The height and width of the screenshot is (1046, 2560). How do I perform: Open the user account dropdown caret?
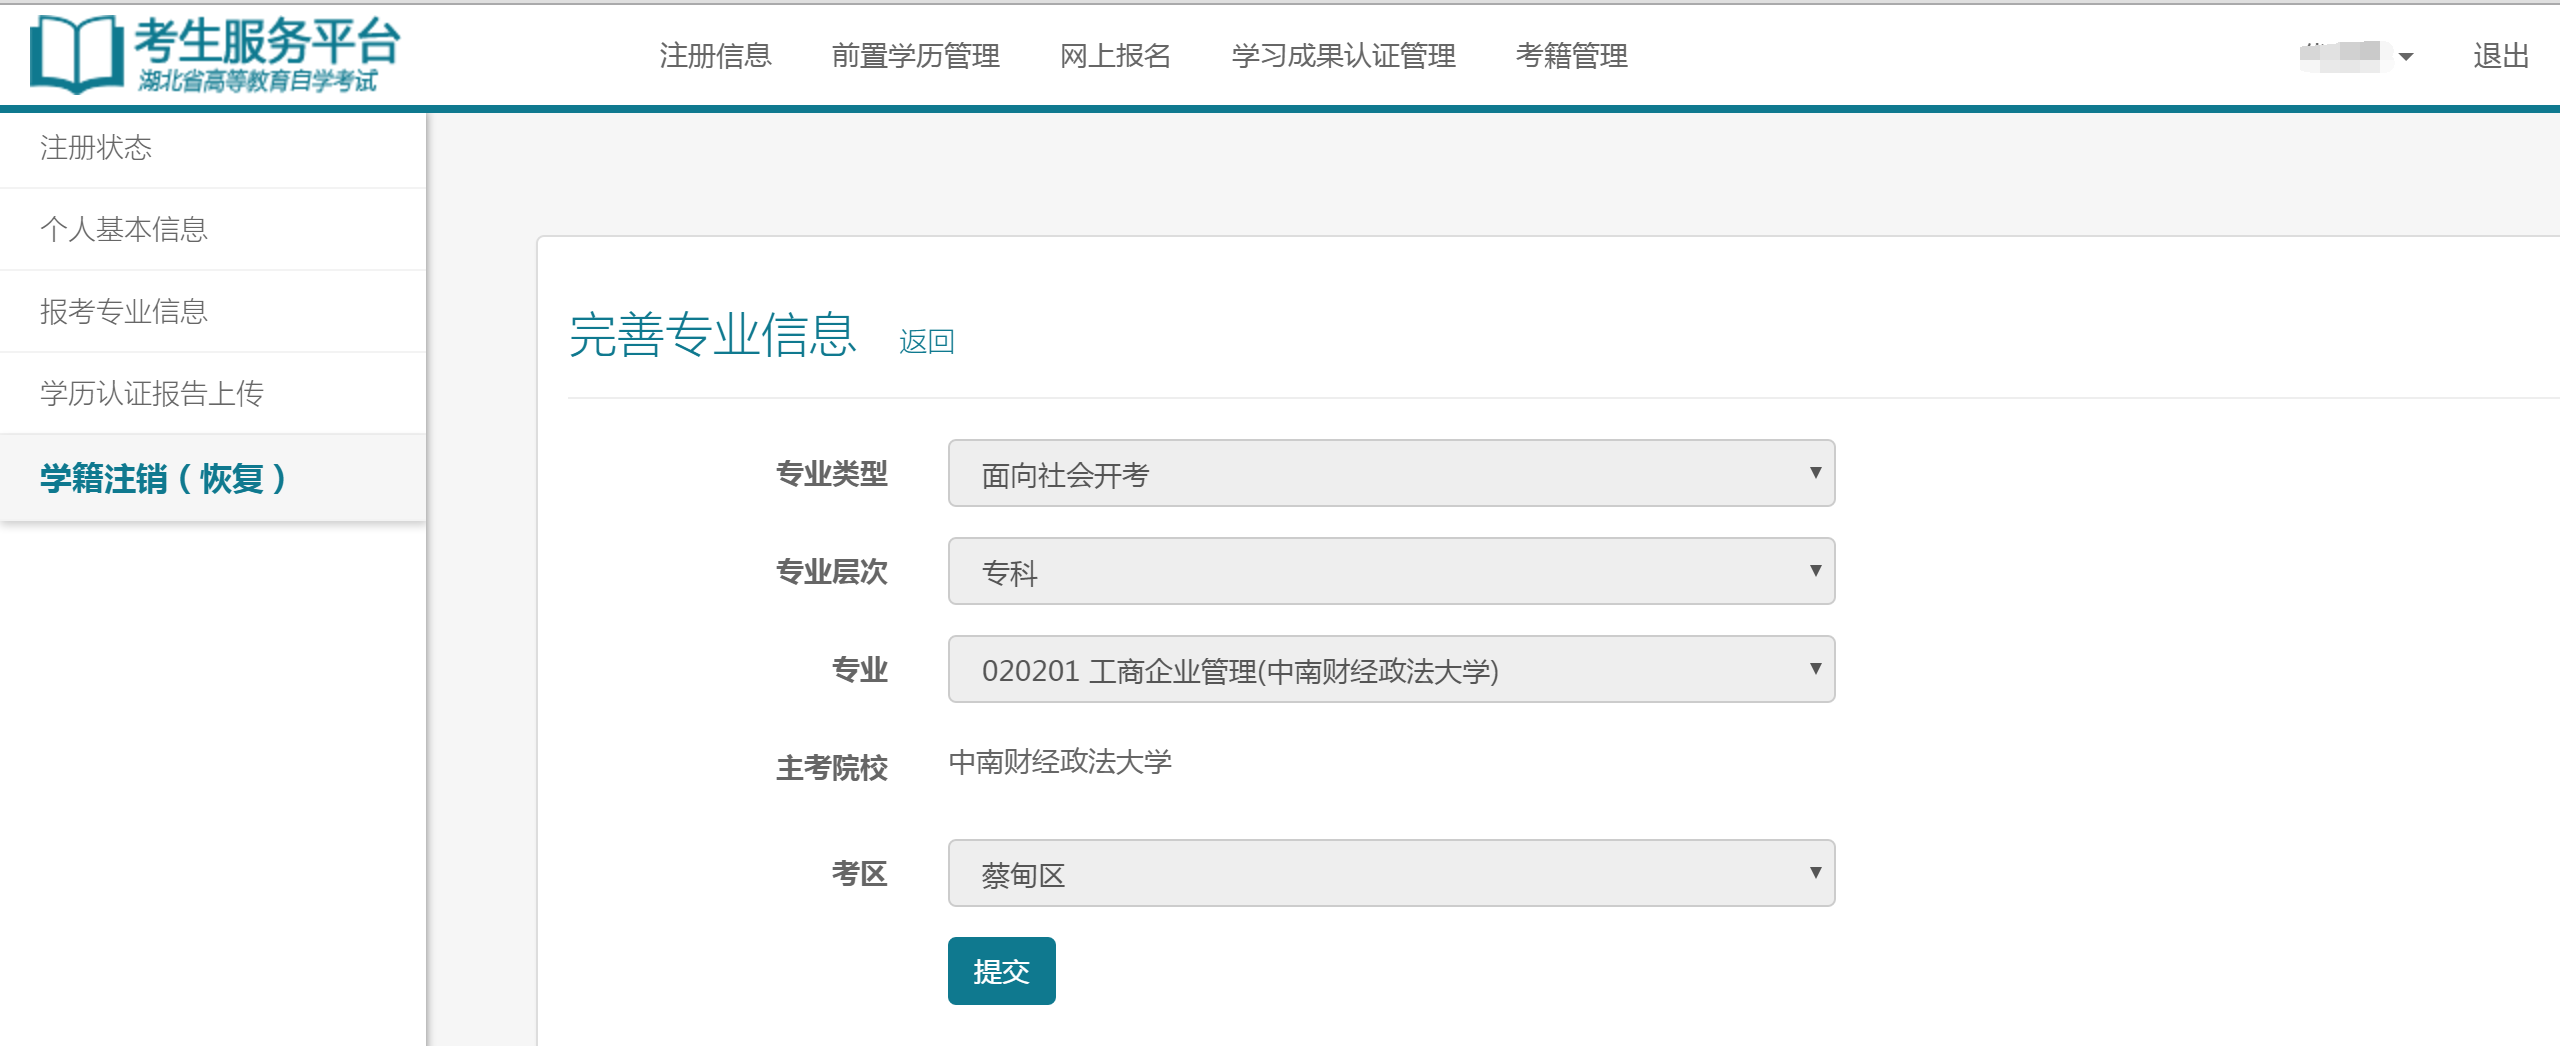pyautogui.click(x=2405, y=57)
